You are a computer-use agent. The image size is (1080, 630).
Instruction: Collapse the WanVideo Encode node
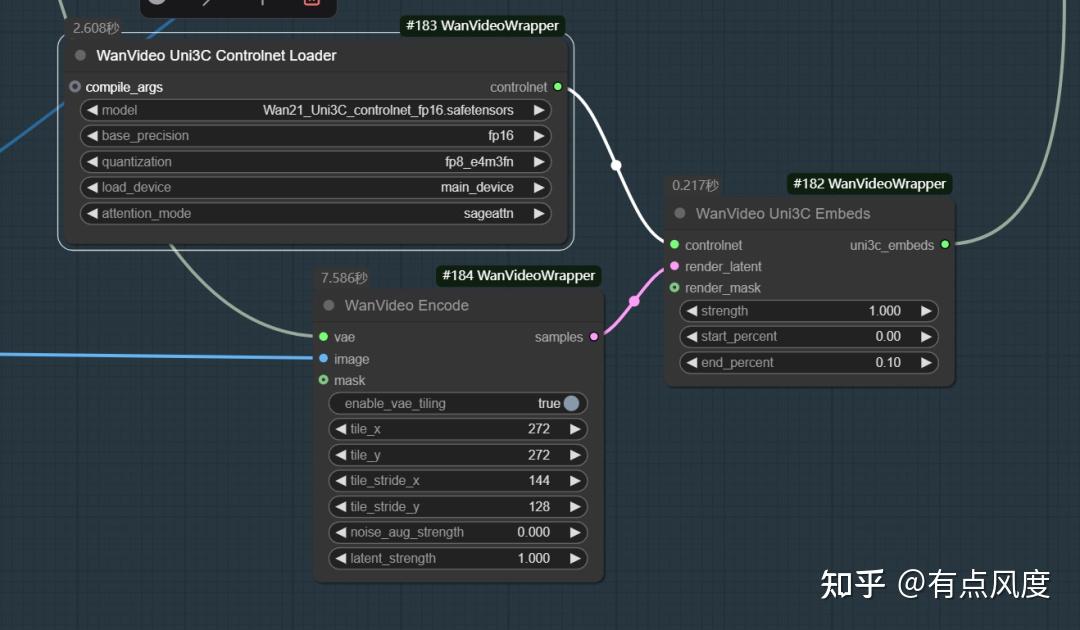click(x=328, y=305)
